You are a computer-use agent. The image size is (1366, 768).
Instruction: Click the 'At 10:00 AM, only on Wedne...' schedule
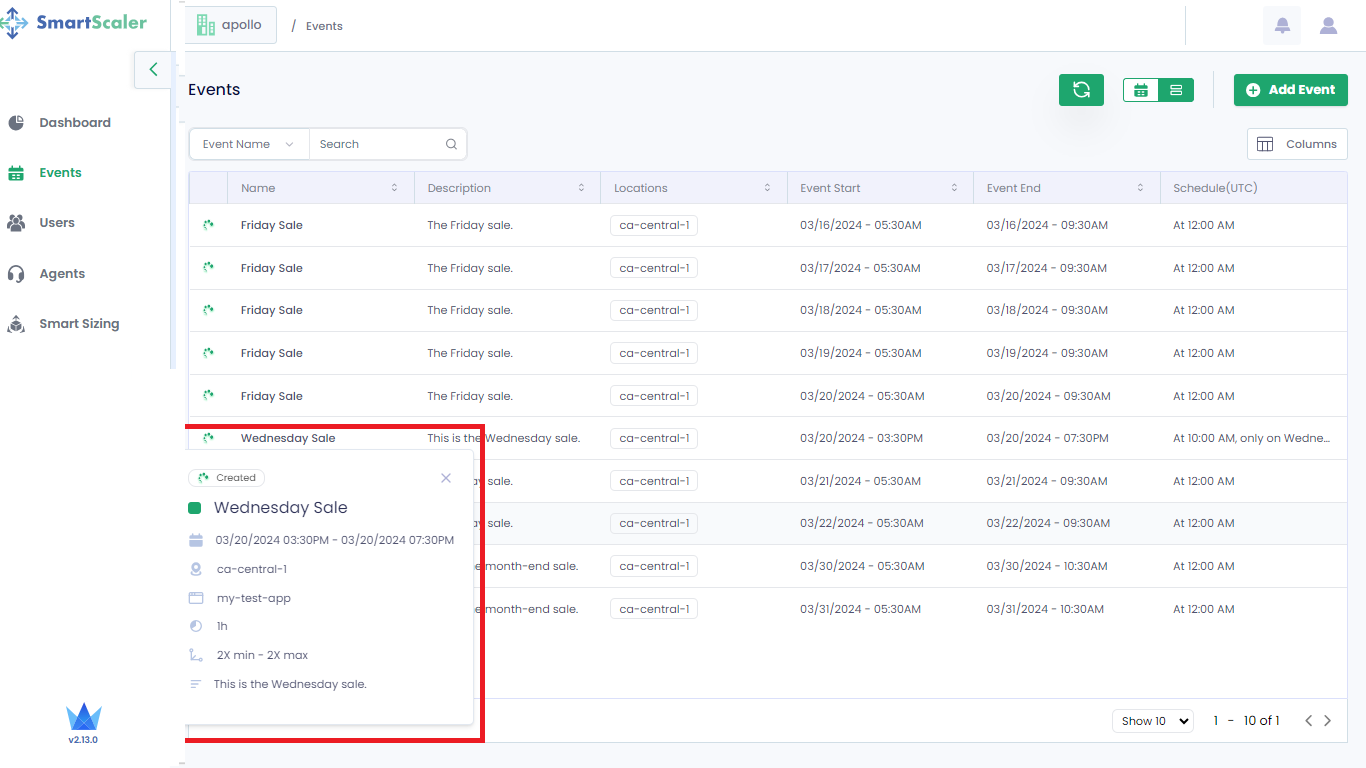1252,438
